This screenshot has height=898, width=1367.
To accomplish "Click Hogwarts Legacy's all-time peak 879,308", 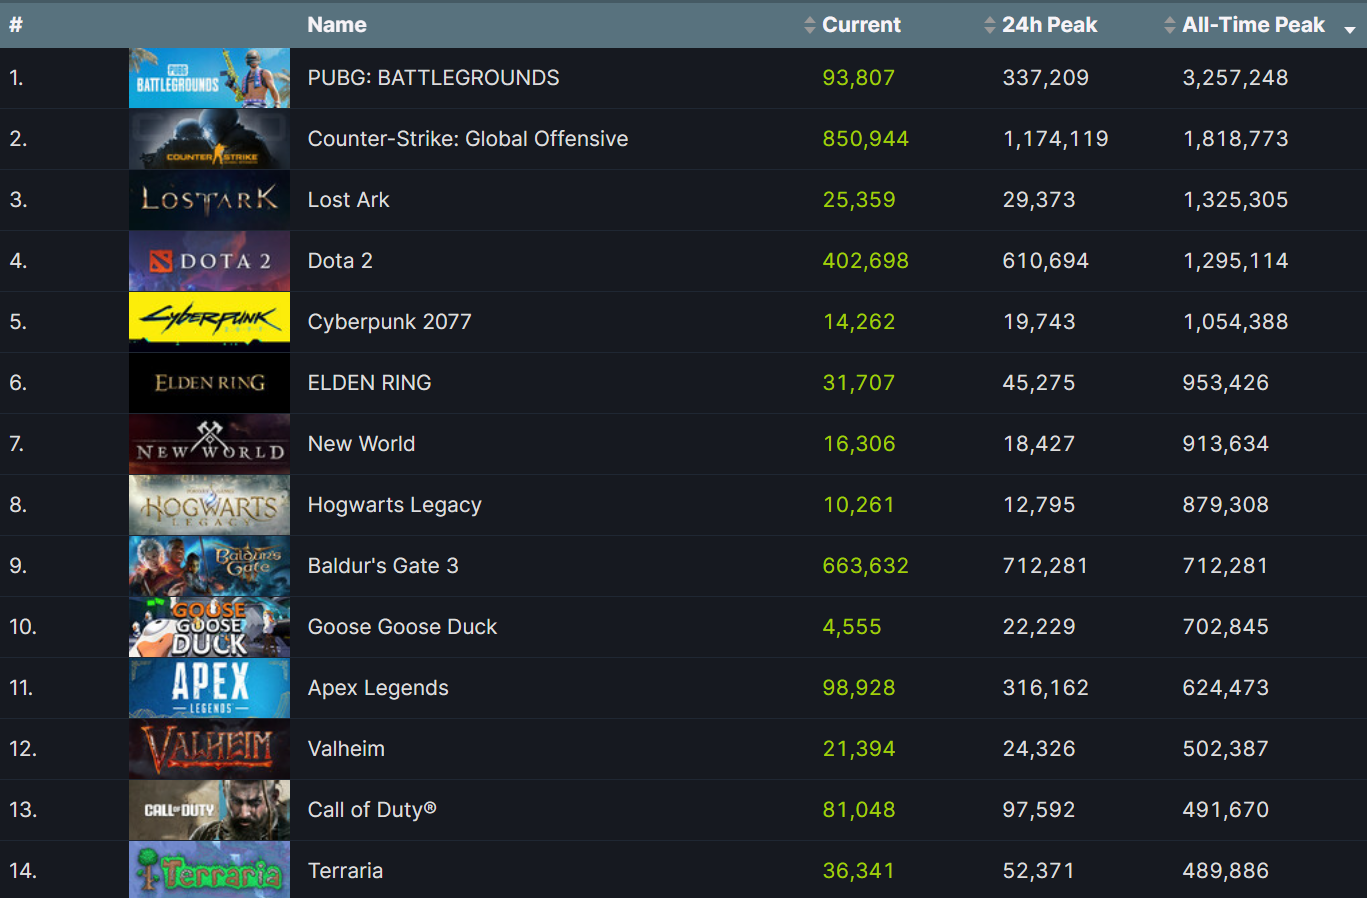I will click(x=1225, y=505).
